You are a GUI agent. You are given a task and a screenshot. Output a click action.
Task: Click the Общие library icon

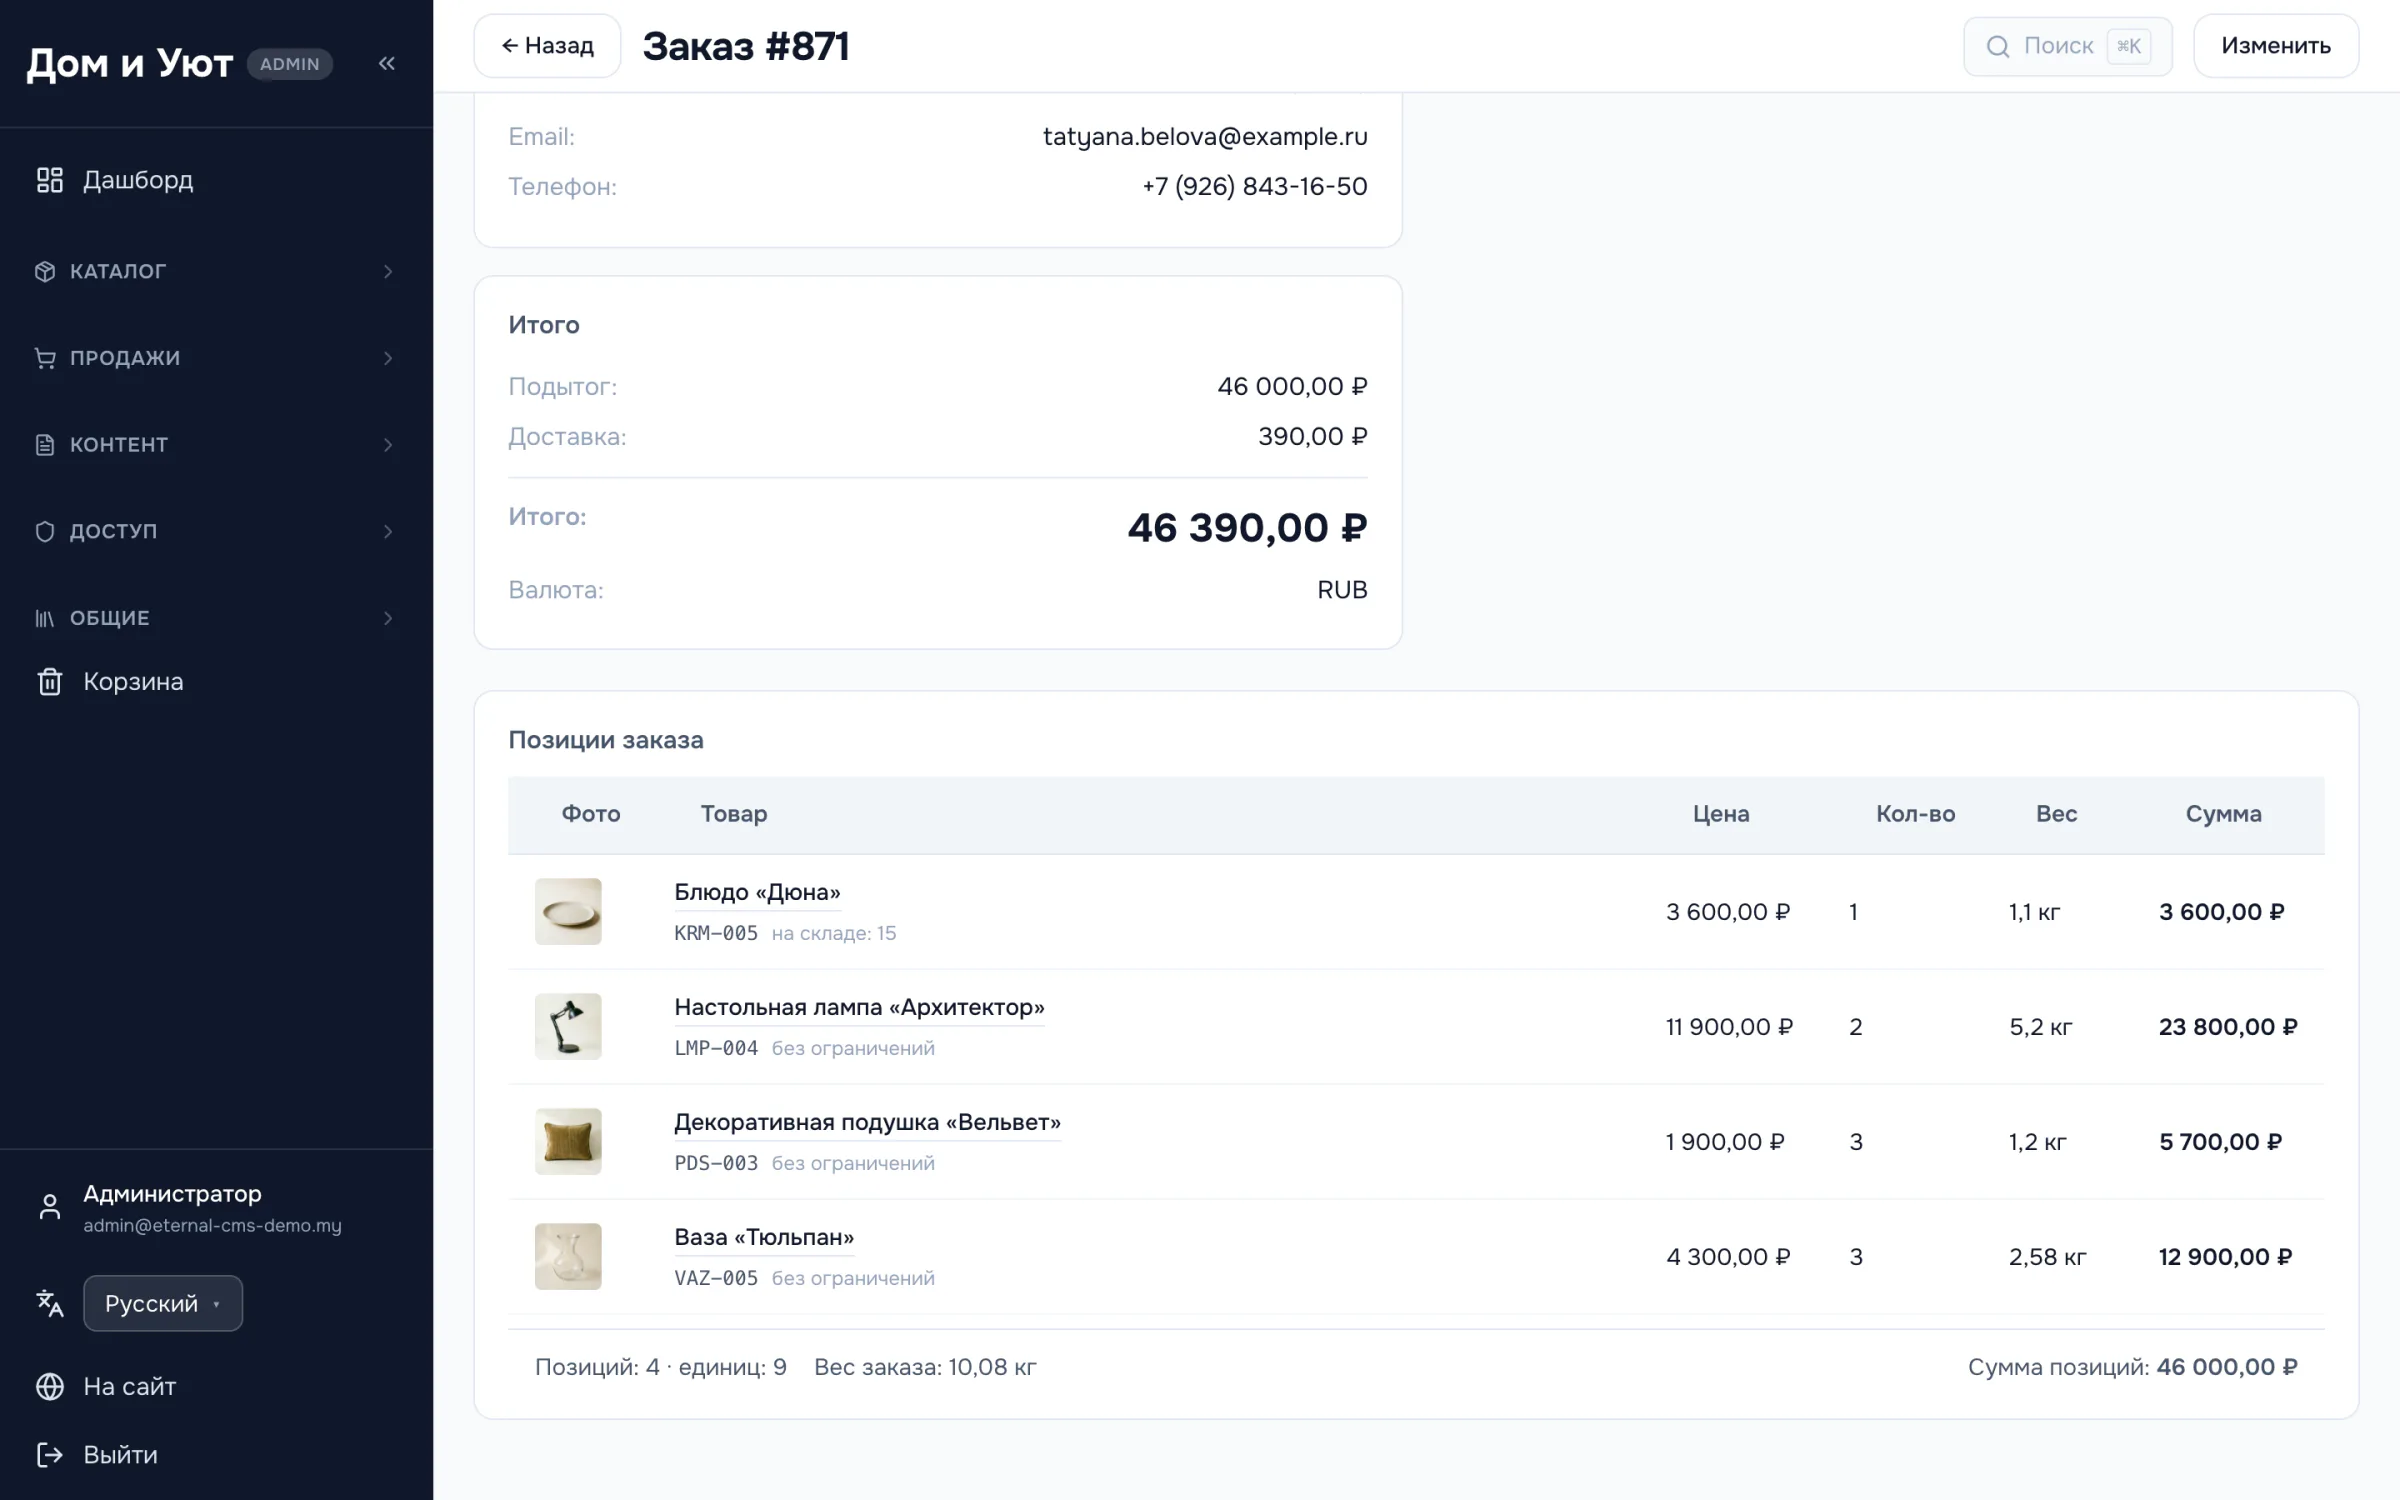45,618
